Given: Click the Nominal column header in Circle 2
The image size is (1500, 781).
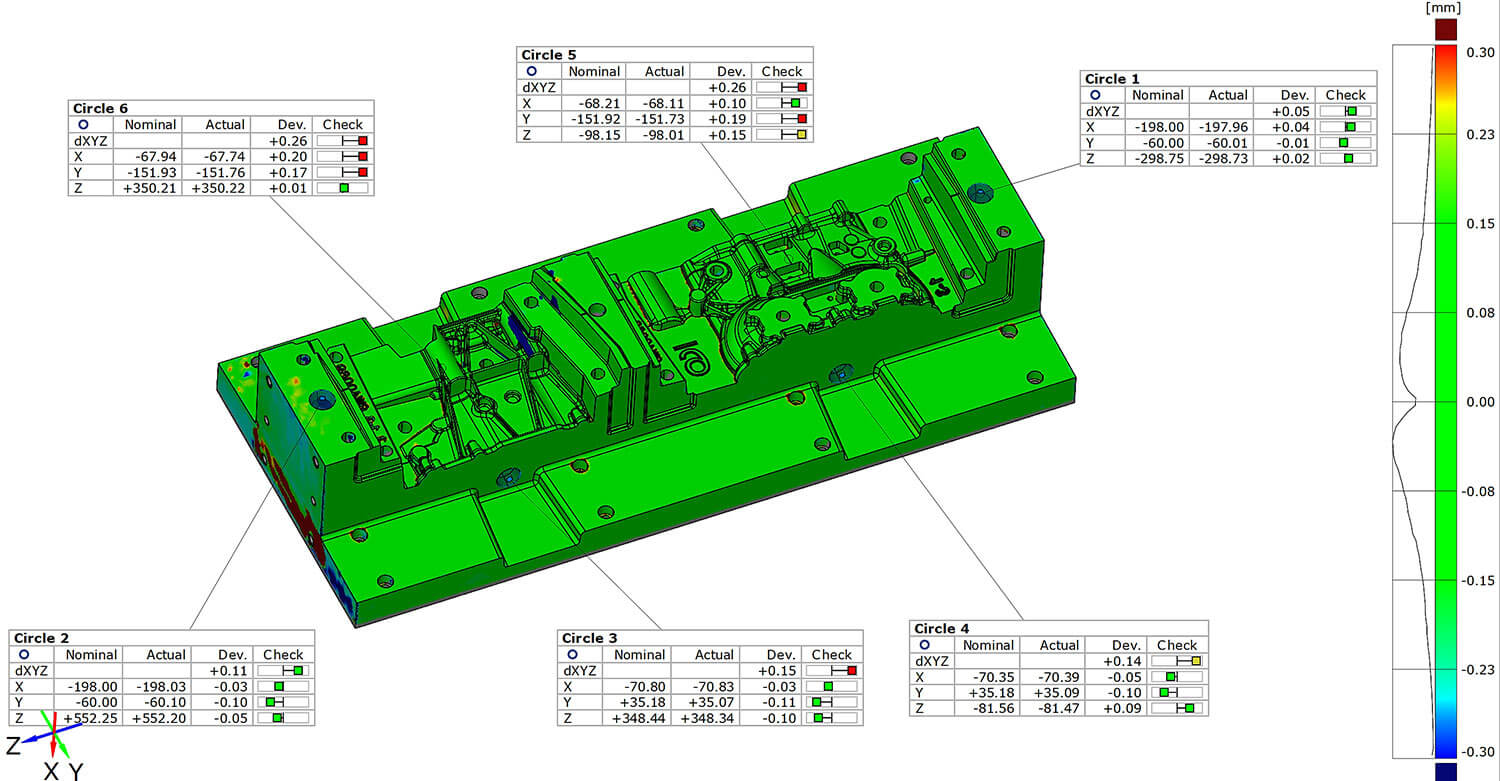Looking at the screenshot, I should pos(90,655).
